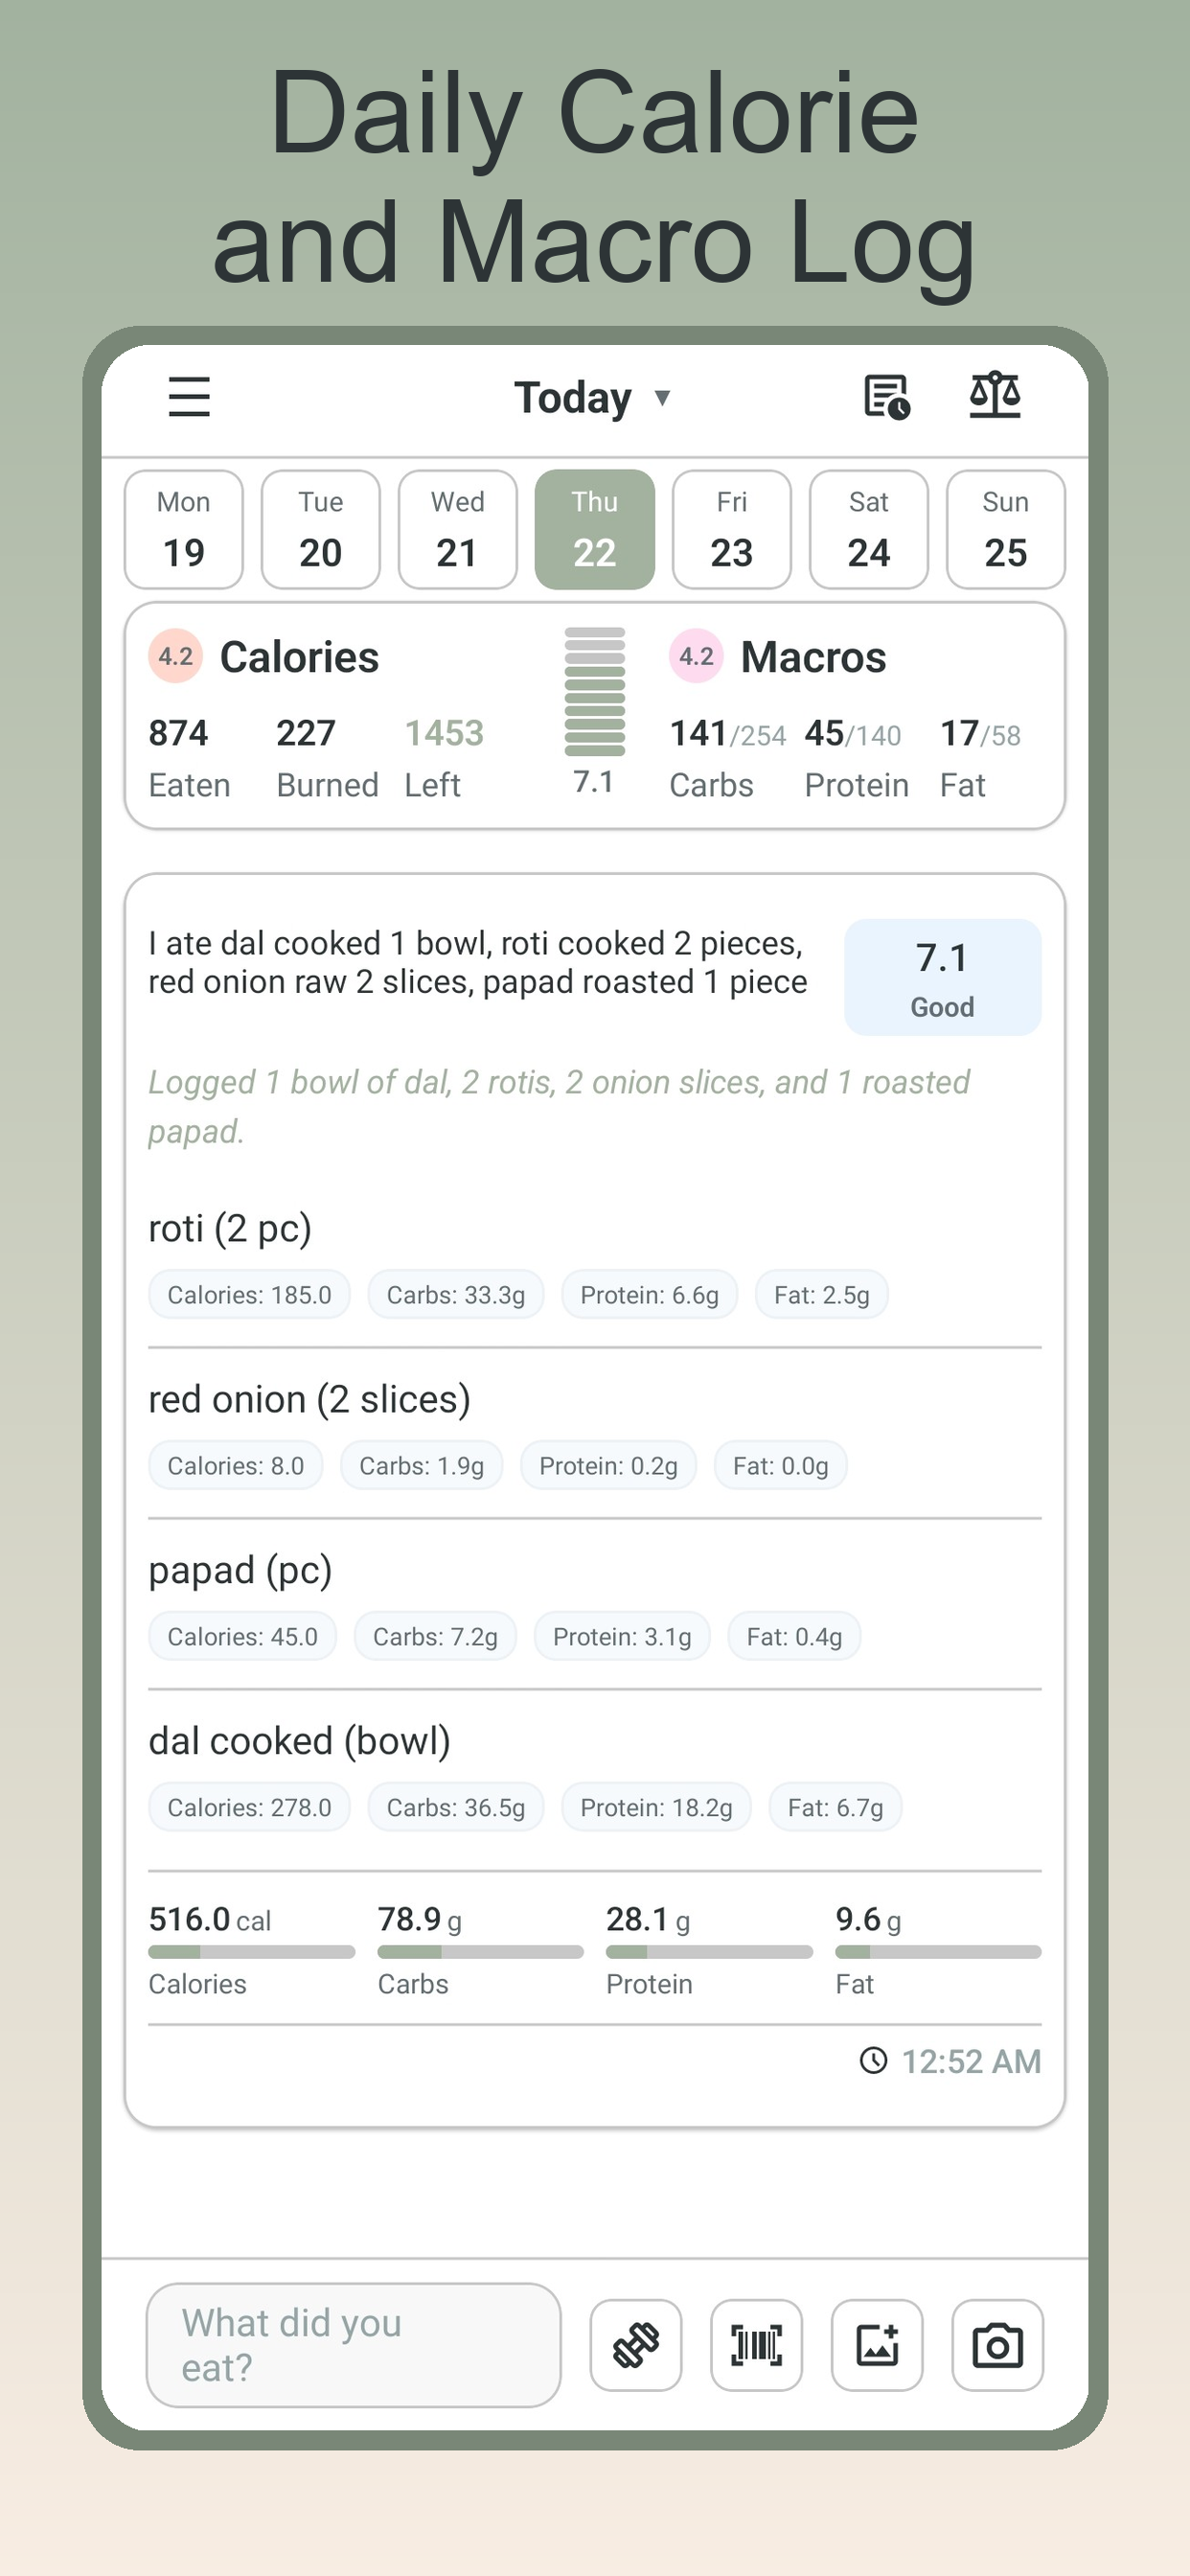This screenshot has height=2576, width=1190.
Task: Switch to Saturday 24
Action: tap(868, 529)
